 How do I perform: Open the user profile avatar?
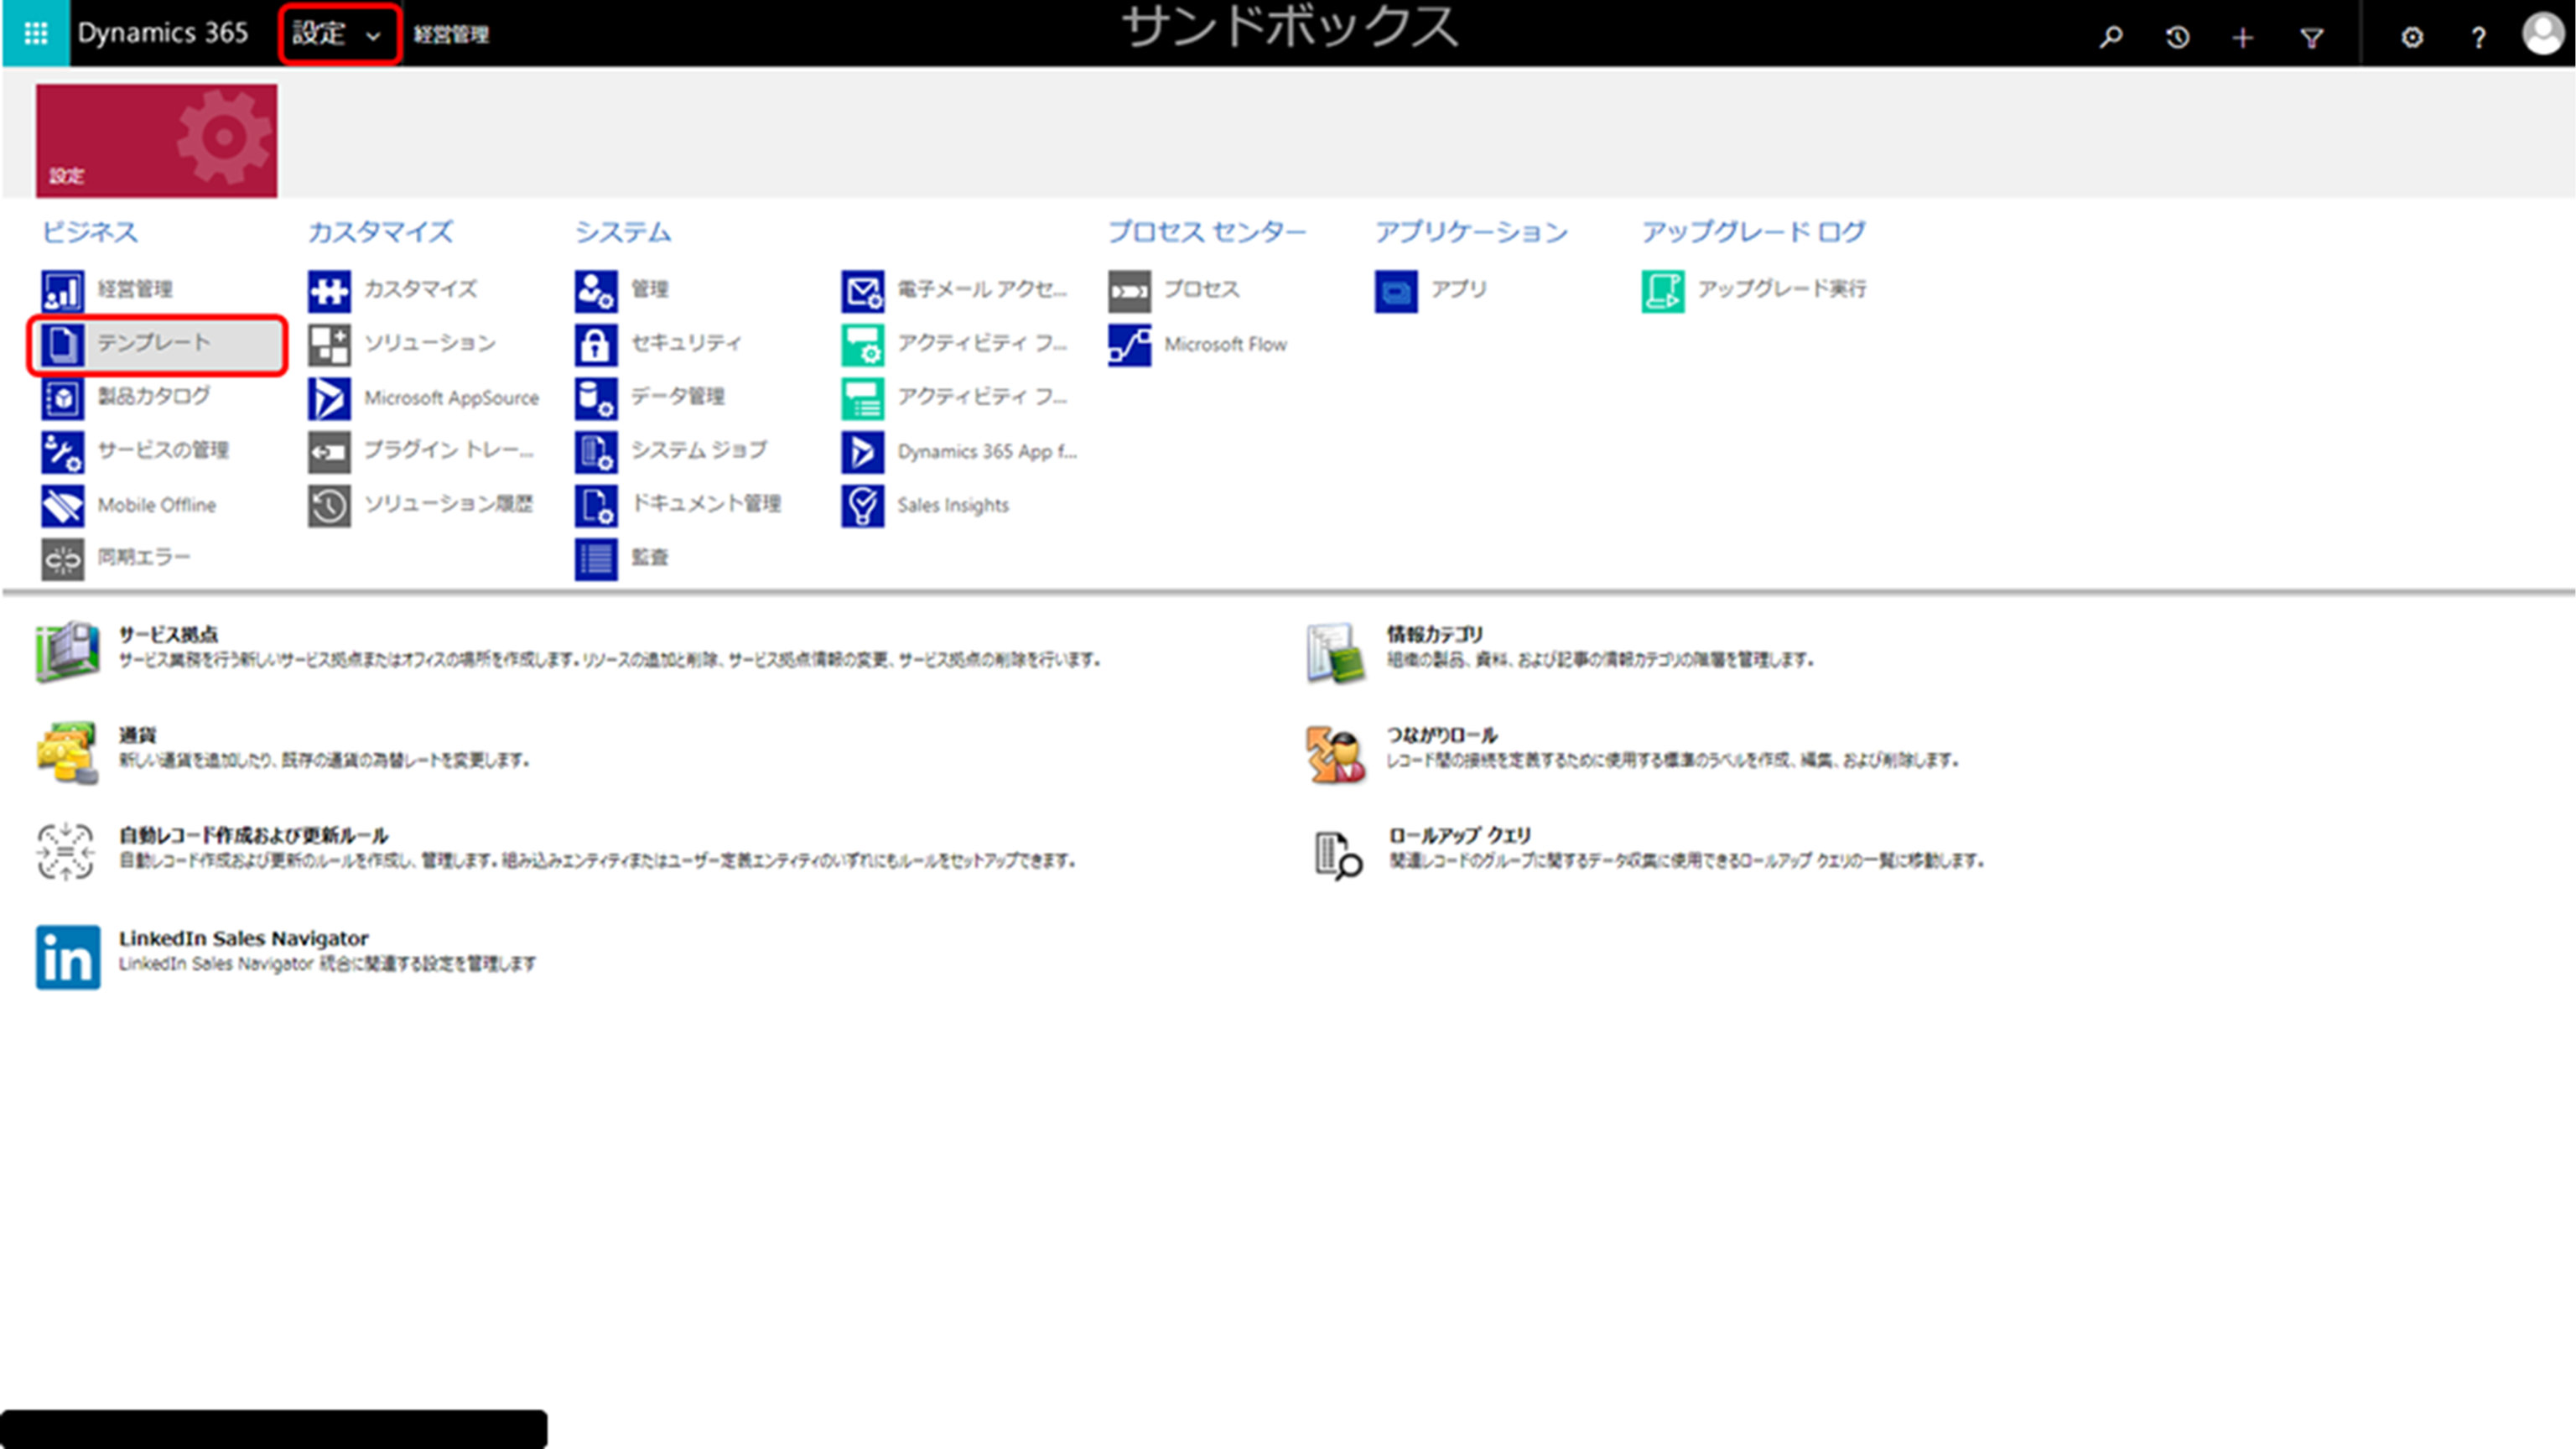click(x=2544, y=35)
